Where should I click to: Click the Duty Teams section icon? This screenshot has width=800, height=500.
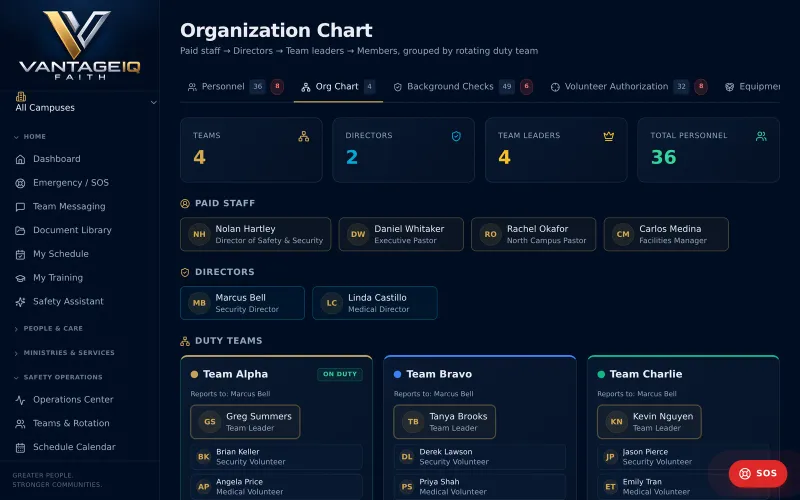185,341
